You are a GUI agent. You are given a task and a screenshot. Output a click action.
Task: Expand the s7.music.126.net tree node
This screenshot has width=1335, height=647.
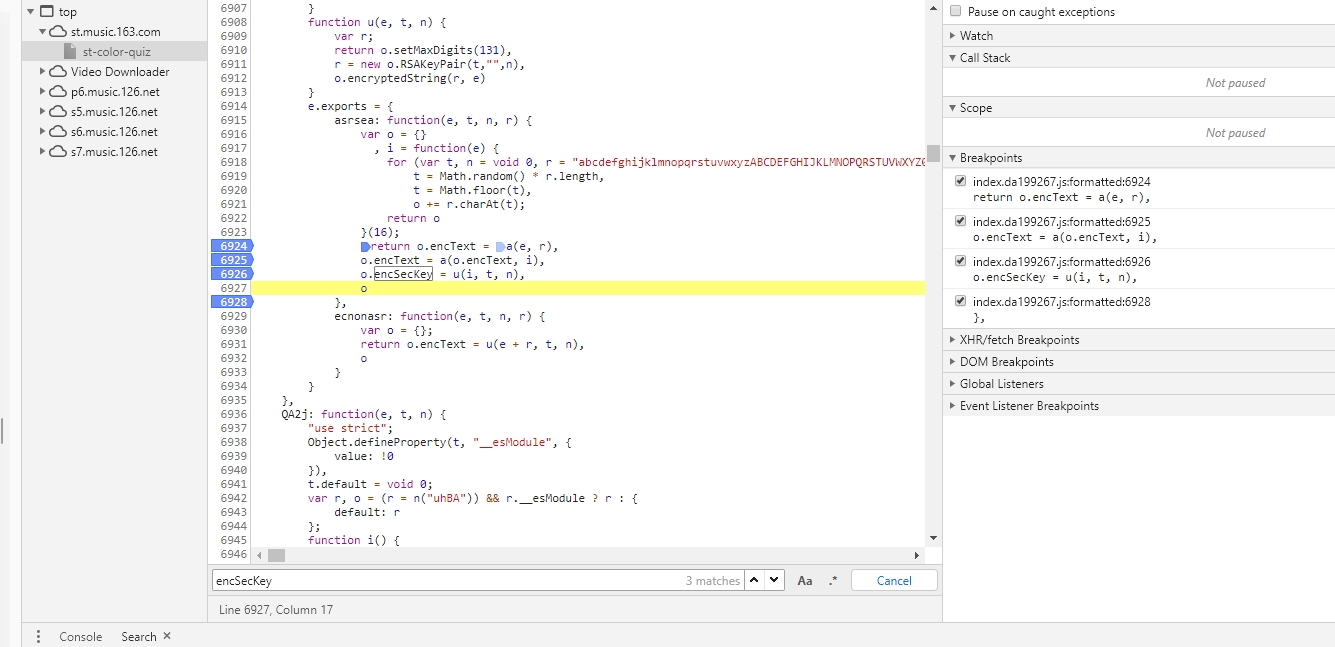click(x=43, y=152)
